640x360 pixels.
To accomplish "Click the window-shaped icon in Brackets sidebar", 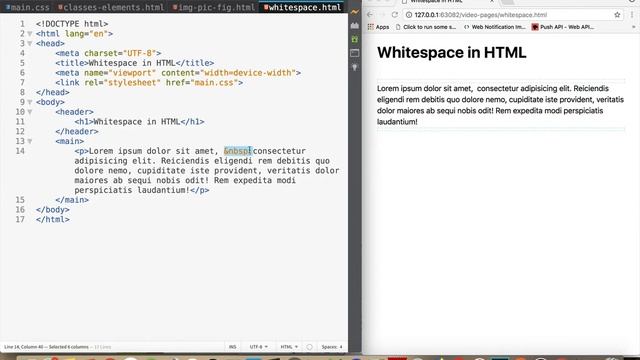I will [355, 53].
